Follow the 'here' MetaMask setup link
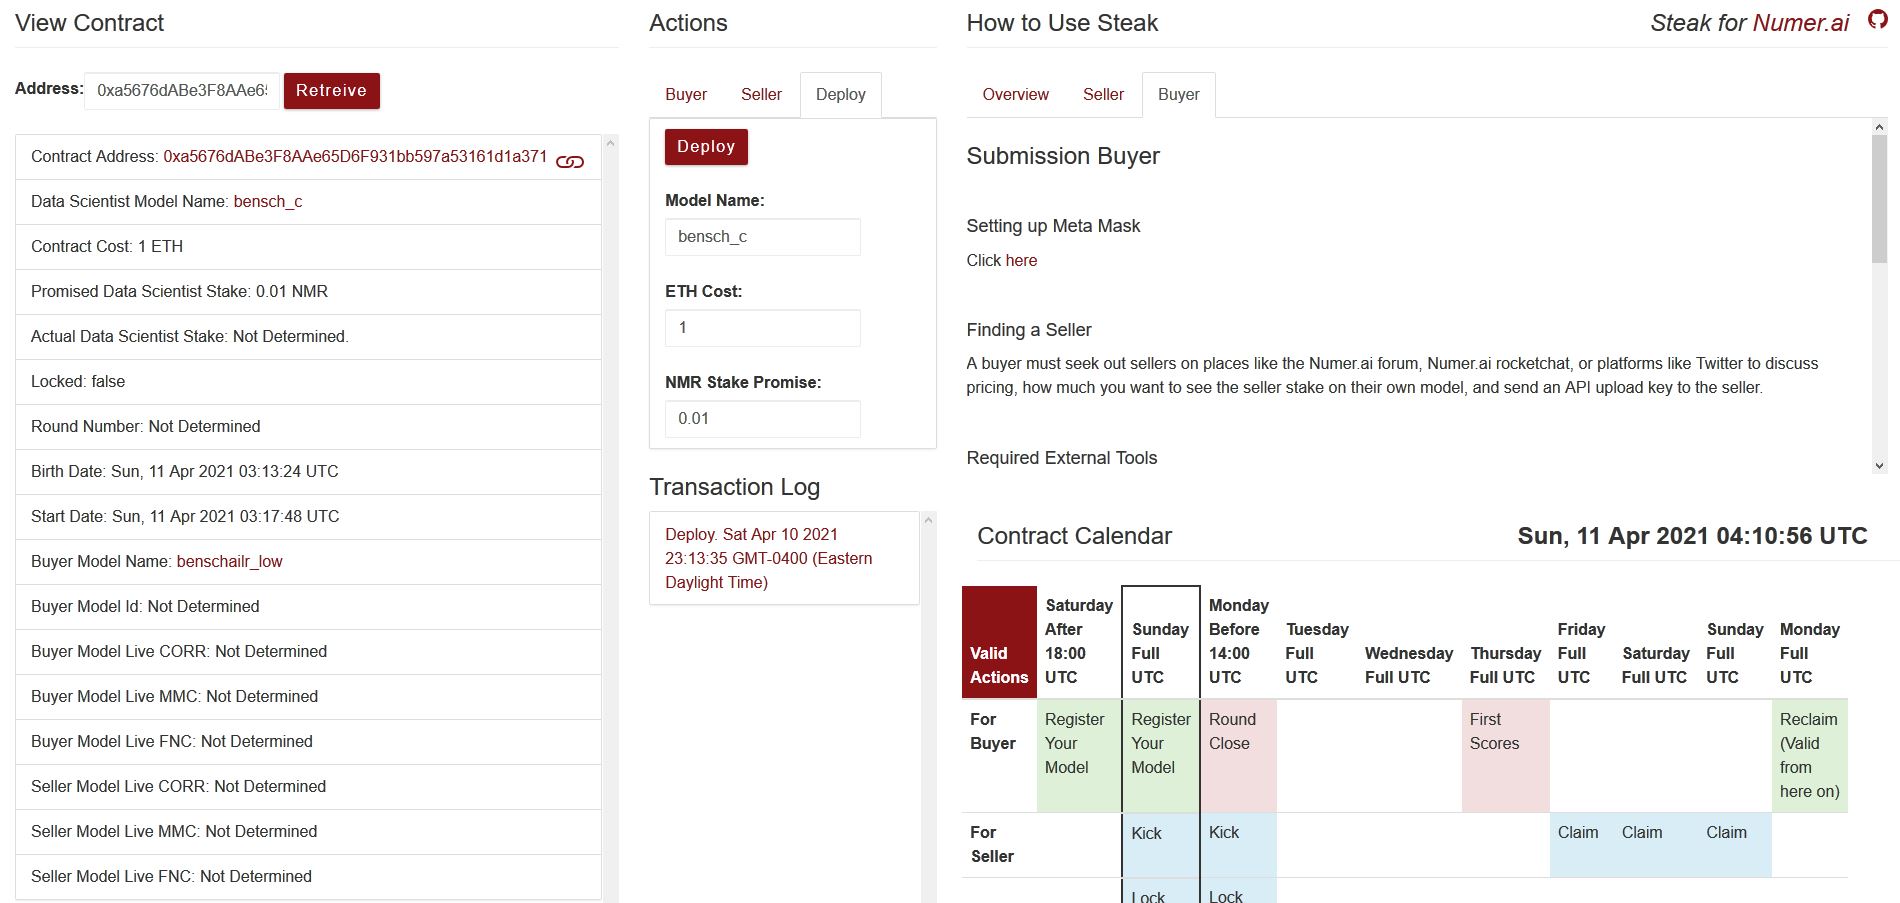Viewport: 1900px width, 903px height. (x=1022, y=261)
